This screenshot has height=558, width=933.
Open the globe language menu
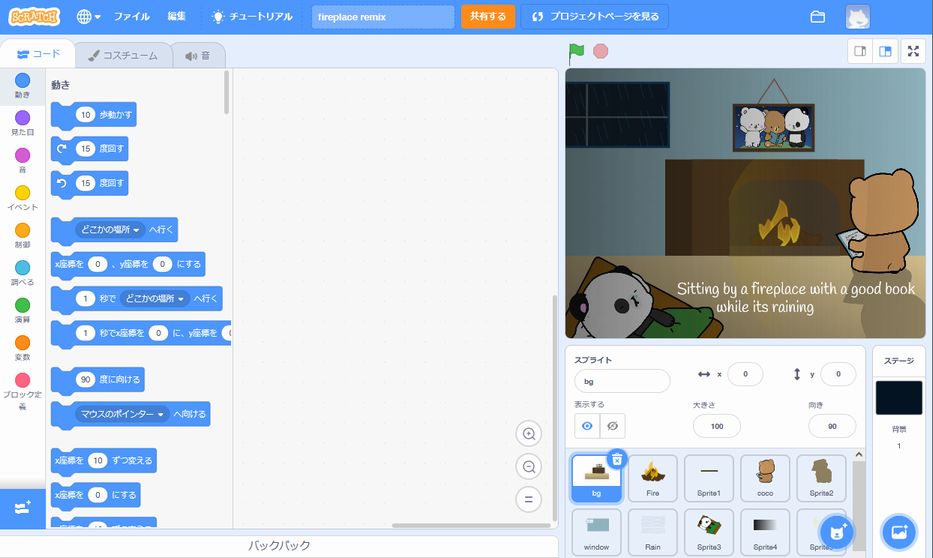88,17
